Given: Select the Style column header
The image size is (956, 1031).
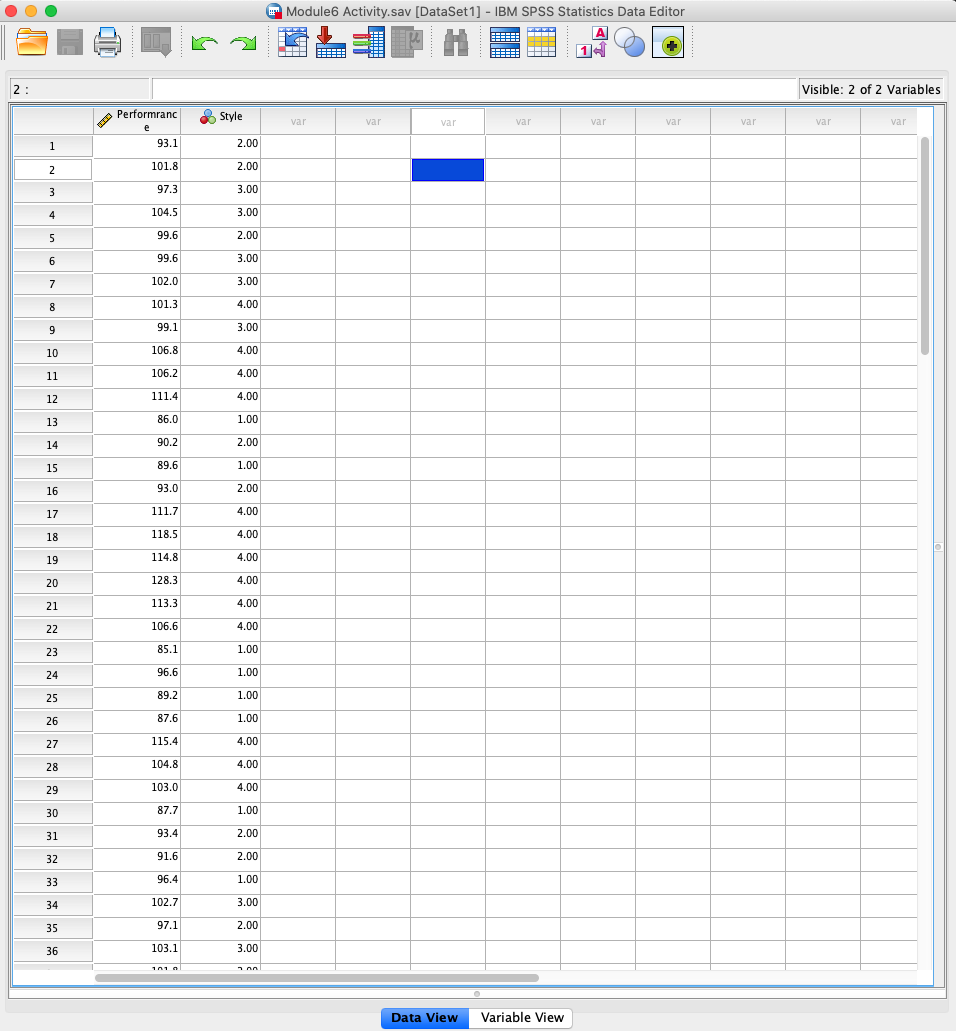Looking at the screenshot, I should [x=220, y=116].
